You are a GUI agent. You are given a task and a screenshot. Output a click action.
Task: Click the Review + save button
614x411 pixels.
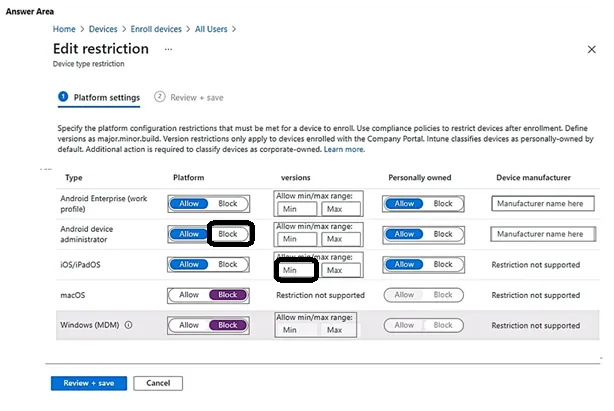tap(89, 383)
